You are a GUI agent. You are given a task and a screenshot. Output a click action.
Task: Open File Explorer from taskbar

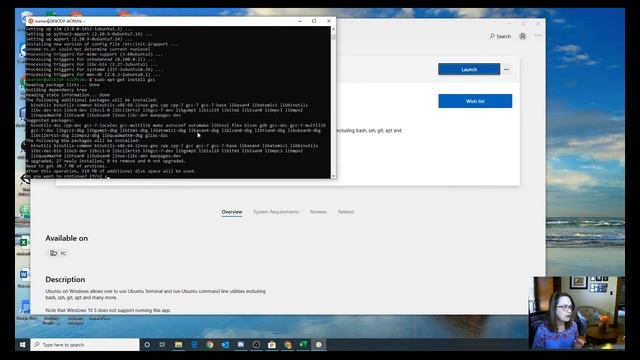pos(178,345)
